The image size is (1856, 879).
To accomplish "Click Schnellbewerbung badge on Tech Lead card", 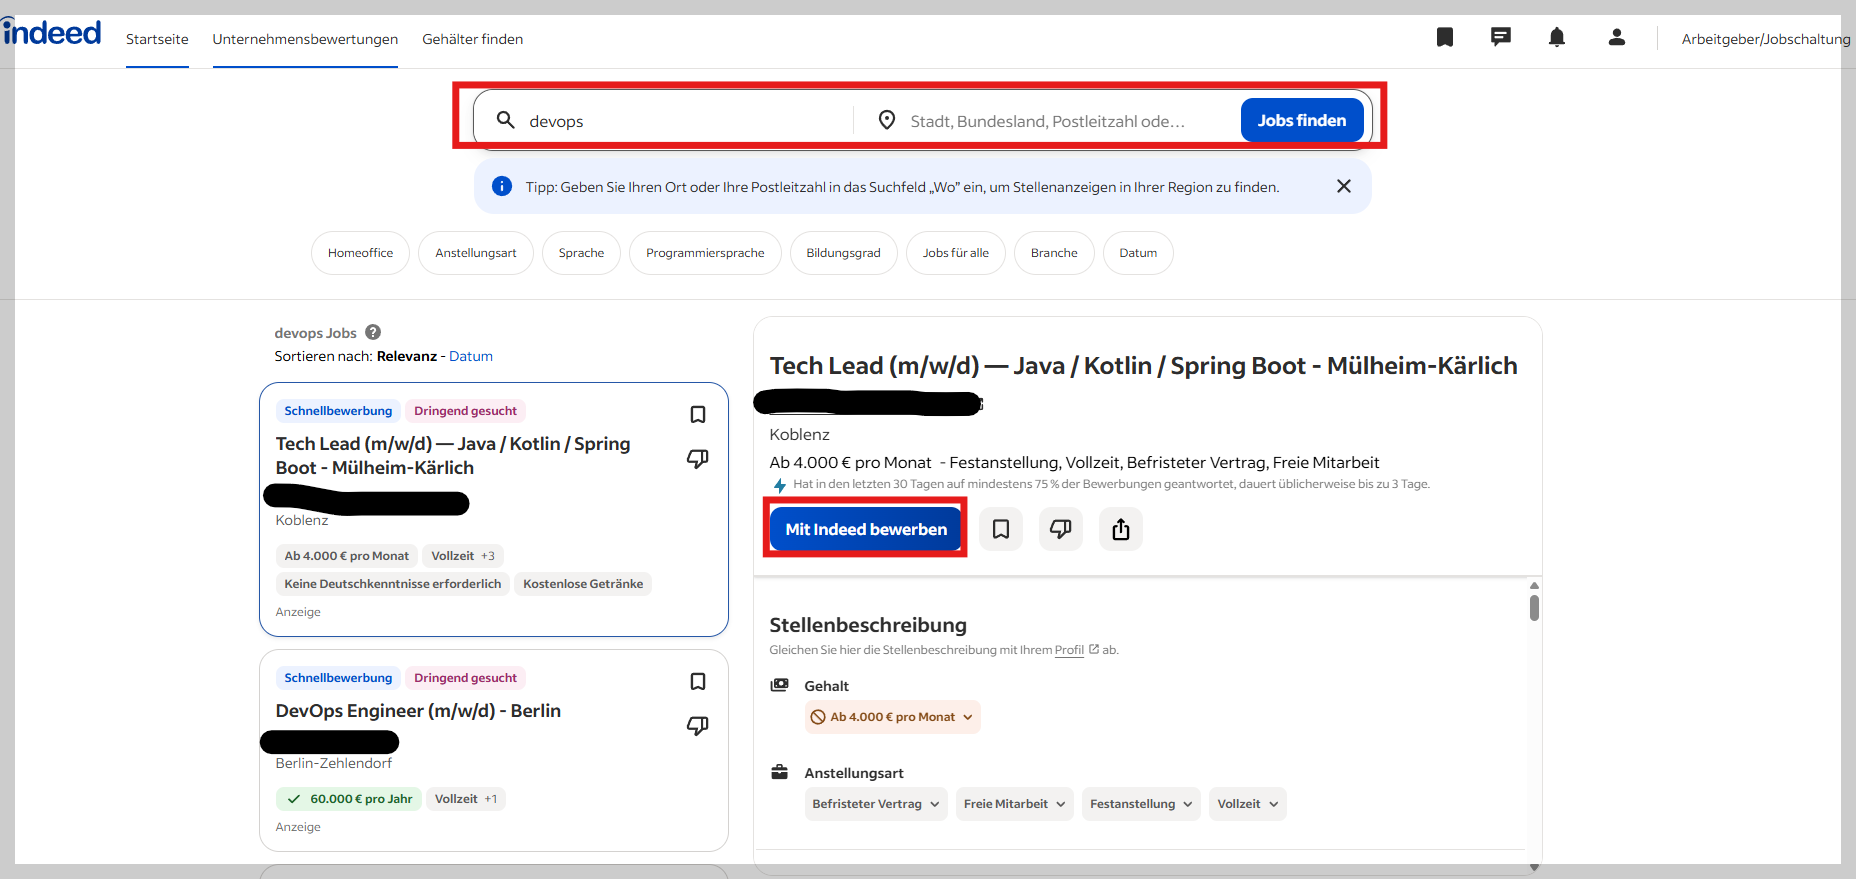I will coord(338,411).
